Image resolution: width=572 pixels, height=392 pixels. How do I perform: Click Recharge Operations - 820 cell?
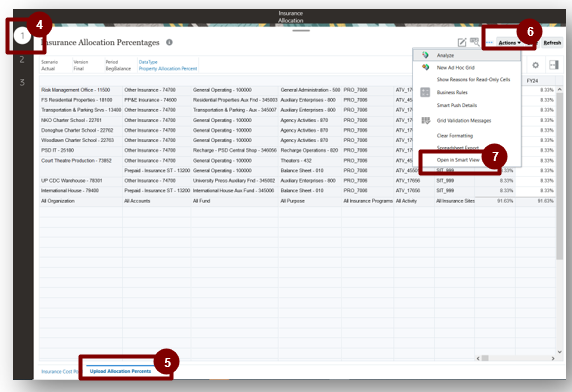pyautogui.click(x=309, y=150)
